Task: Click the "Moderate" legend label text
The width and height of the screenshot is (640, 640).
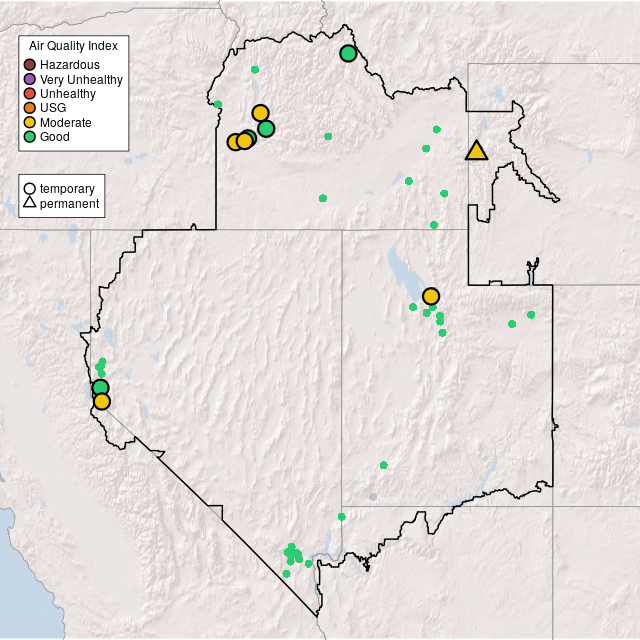Action: (66, 122)
